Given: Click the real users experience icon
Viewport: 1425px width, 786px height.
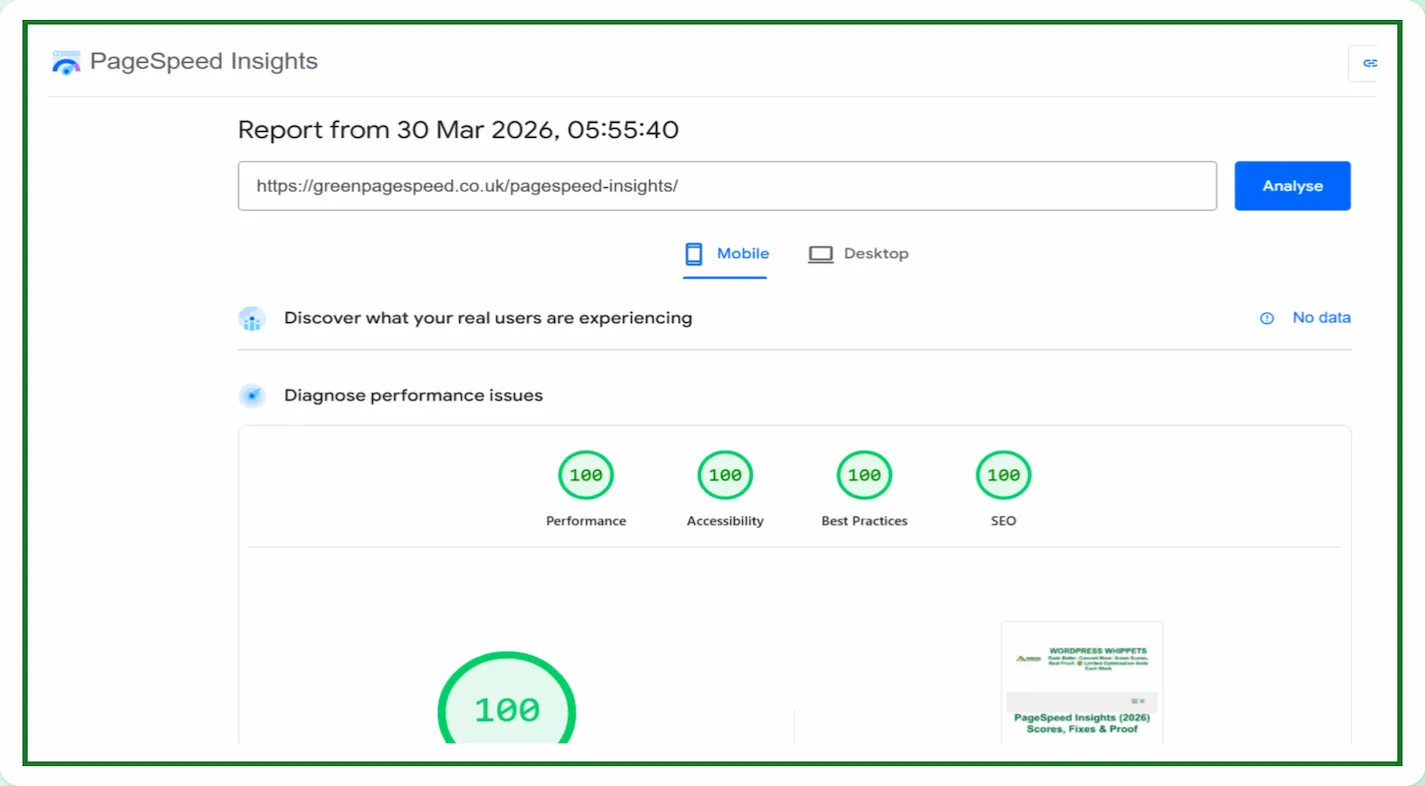Looking at the screenshot, I should pos(252,319).
